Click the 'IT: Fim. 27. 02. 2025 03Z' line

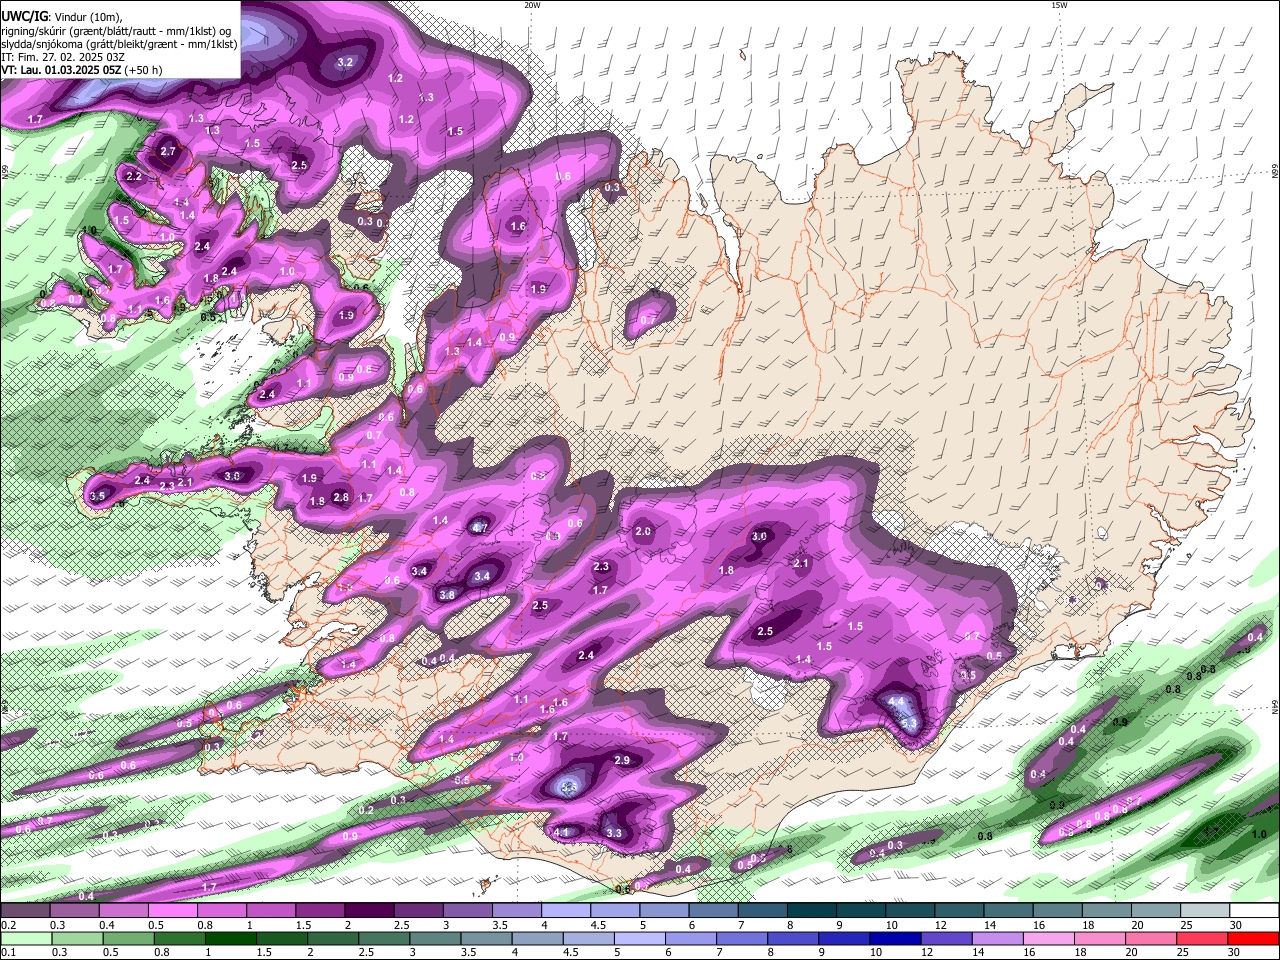(x=63, y=57)
